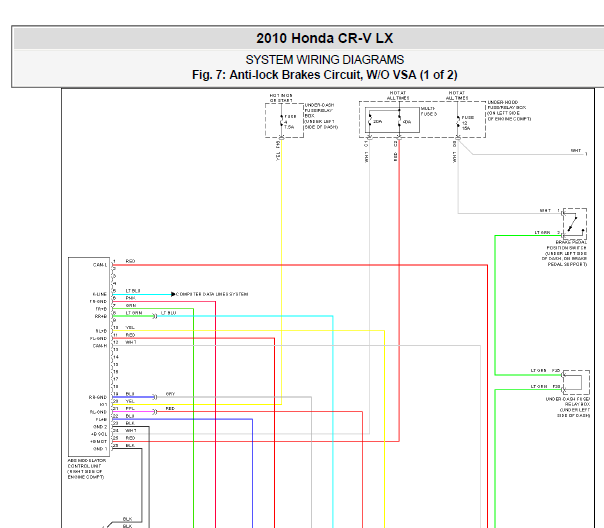Click the 'RED C2' vertical wire label
This screenshot has height=528, width=604.
(395, 151)
